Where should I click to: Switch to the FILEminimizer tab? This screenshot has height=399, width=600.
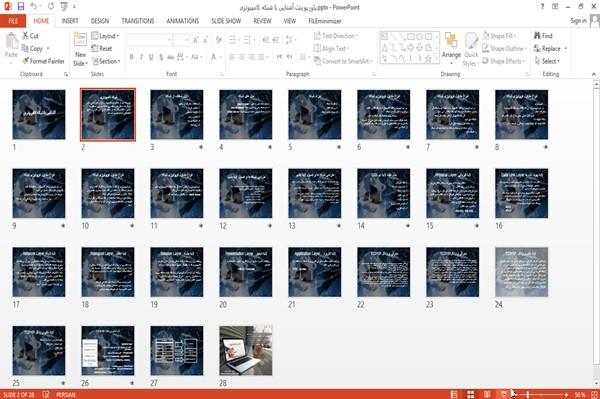tap(325, 21)
